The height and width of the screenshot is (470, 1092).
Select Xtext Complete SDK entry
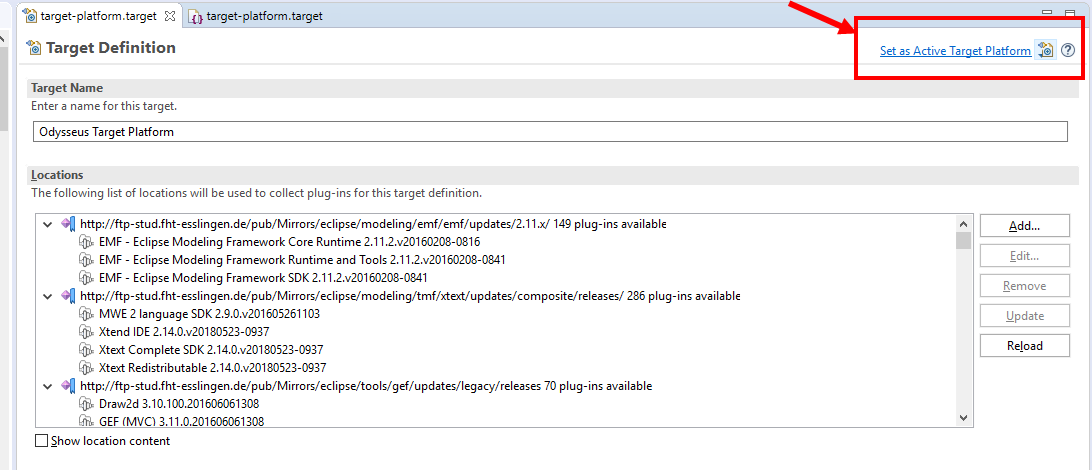tap(210, 350)
